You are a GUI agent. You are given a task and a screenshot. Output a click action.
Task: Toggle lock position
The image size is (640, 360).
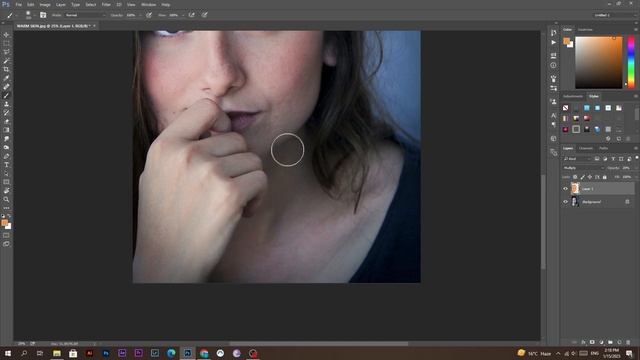coord(590,177)
